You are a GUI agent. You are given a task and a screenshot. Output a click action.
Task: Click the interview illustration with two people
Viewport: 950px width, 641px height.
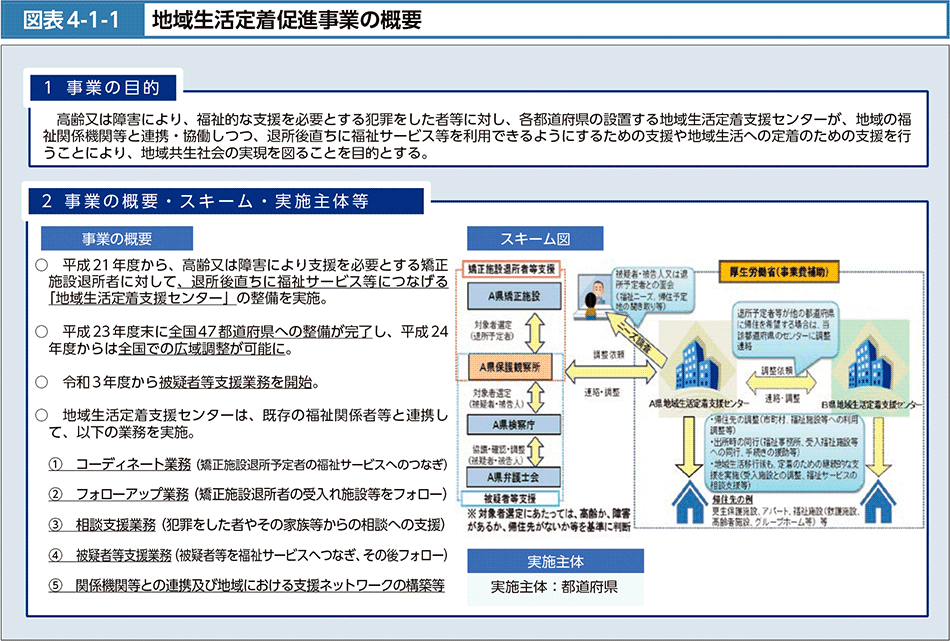coord(596,289)
